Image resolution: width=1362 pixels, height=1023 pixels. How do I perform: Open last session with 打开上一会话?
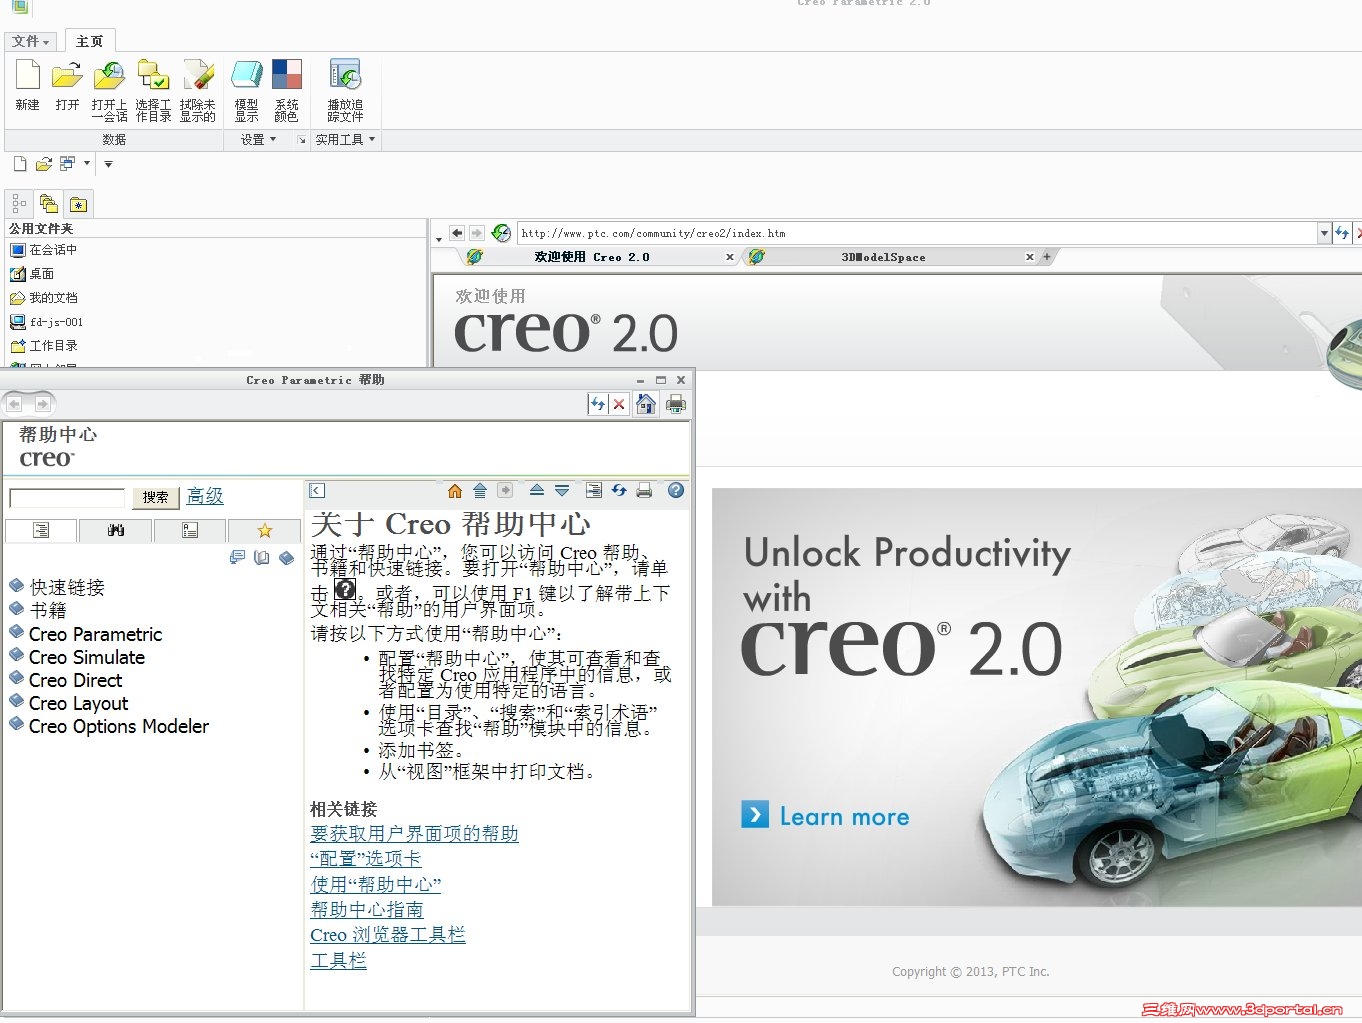point(109,89)
